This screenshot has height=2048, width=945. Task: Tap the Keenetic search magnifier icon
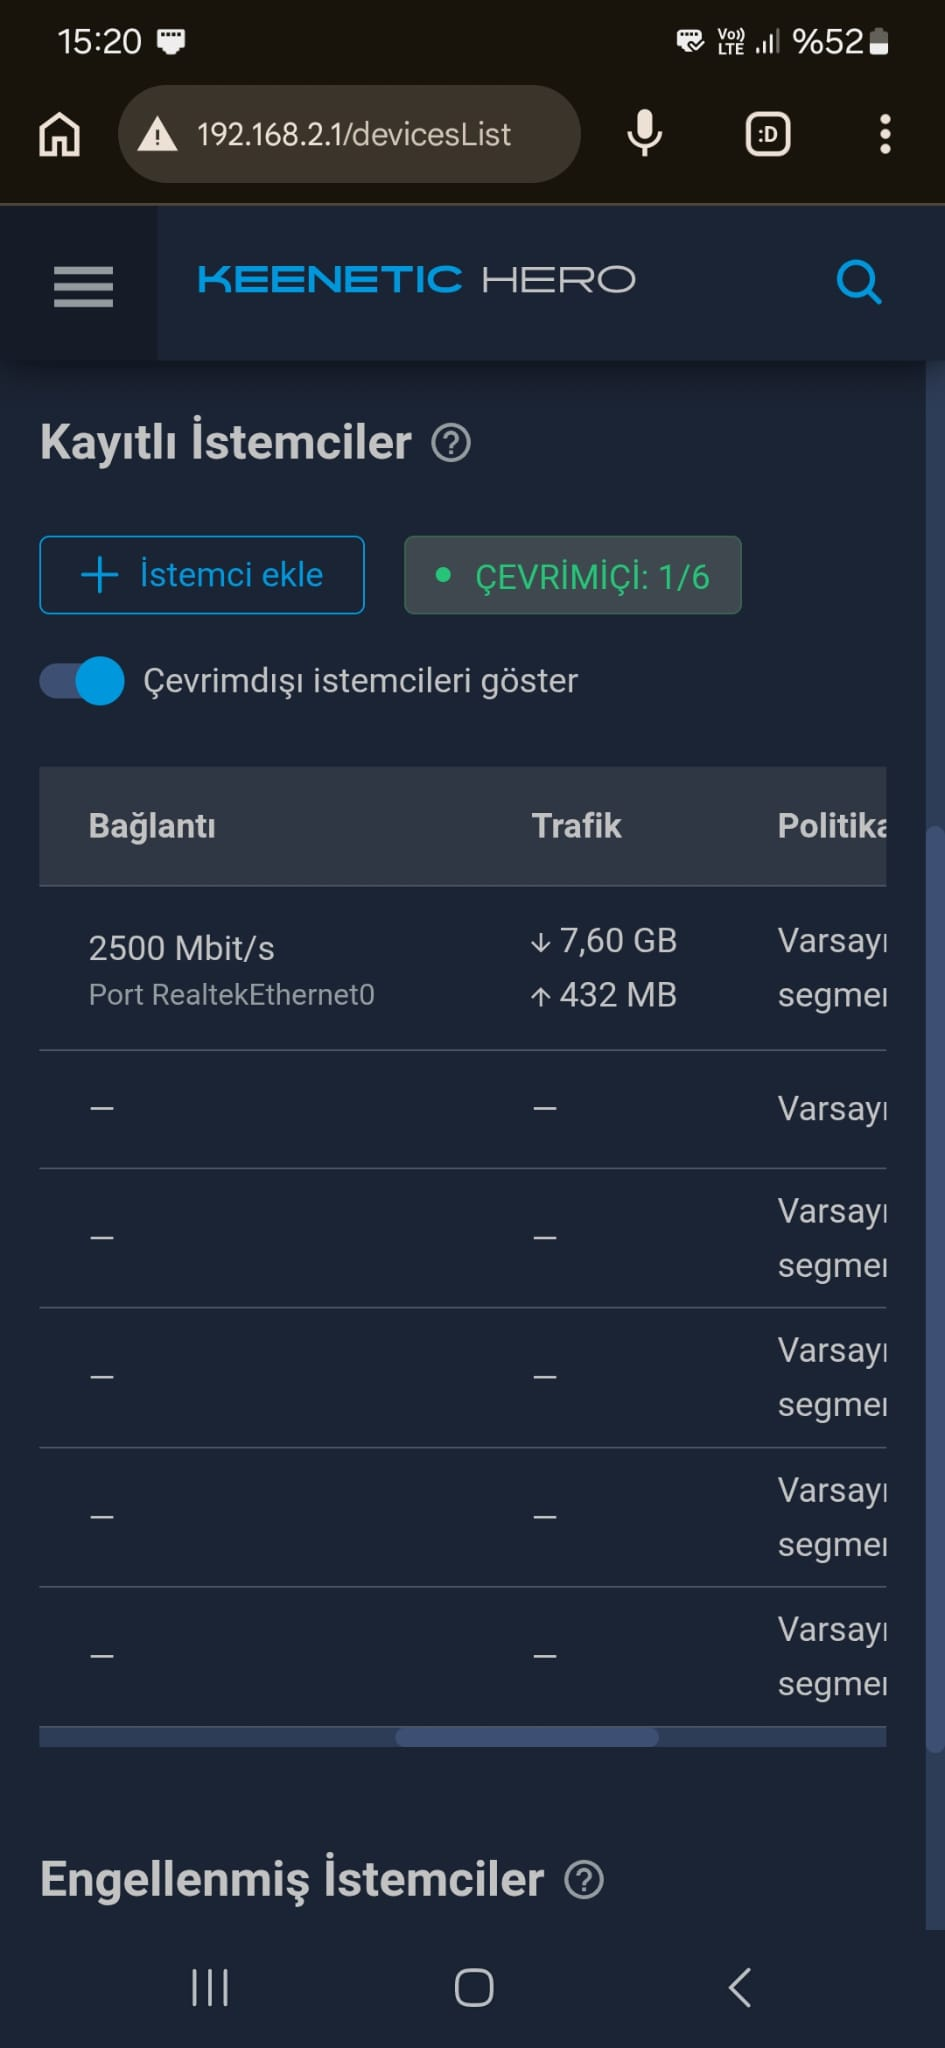click(x=859, y=282)
